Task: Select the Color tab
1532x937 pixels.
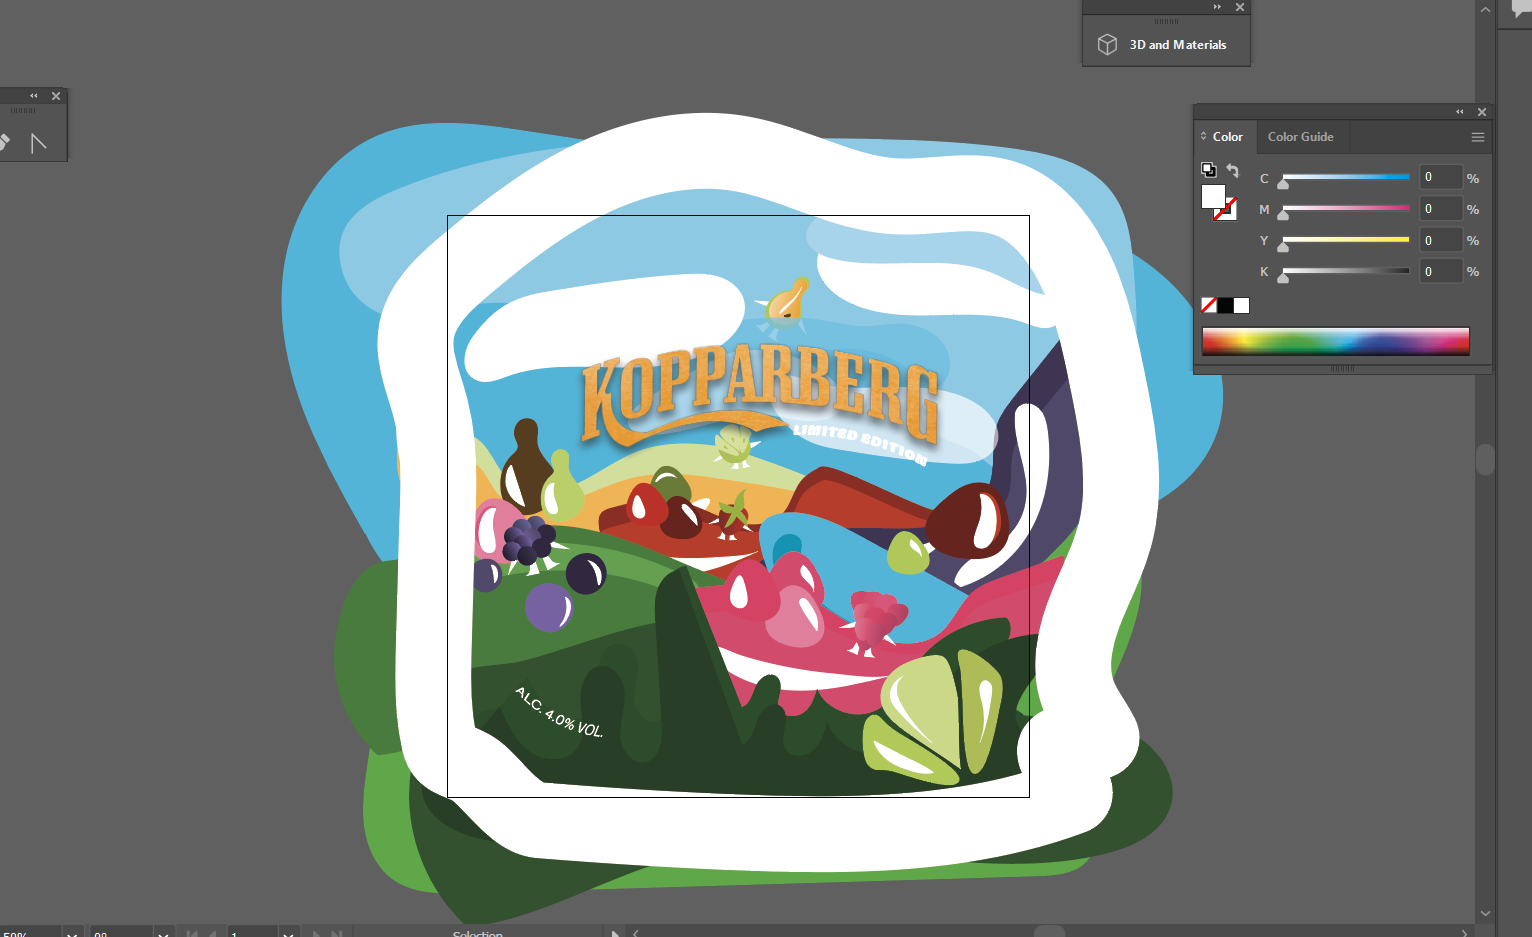Action: [x=1227, y=137]
